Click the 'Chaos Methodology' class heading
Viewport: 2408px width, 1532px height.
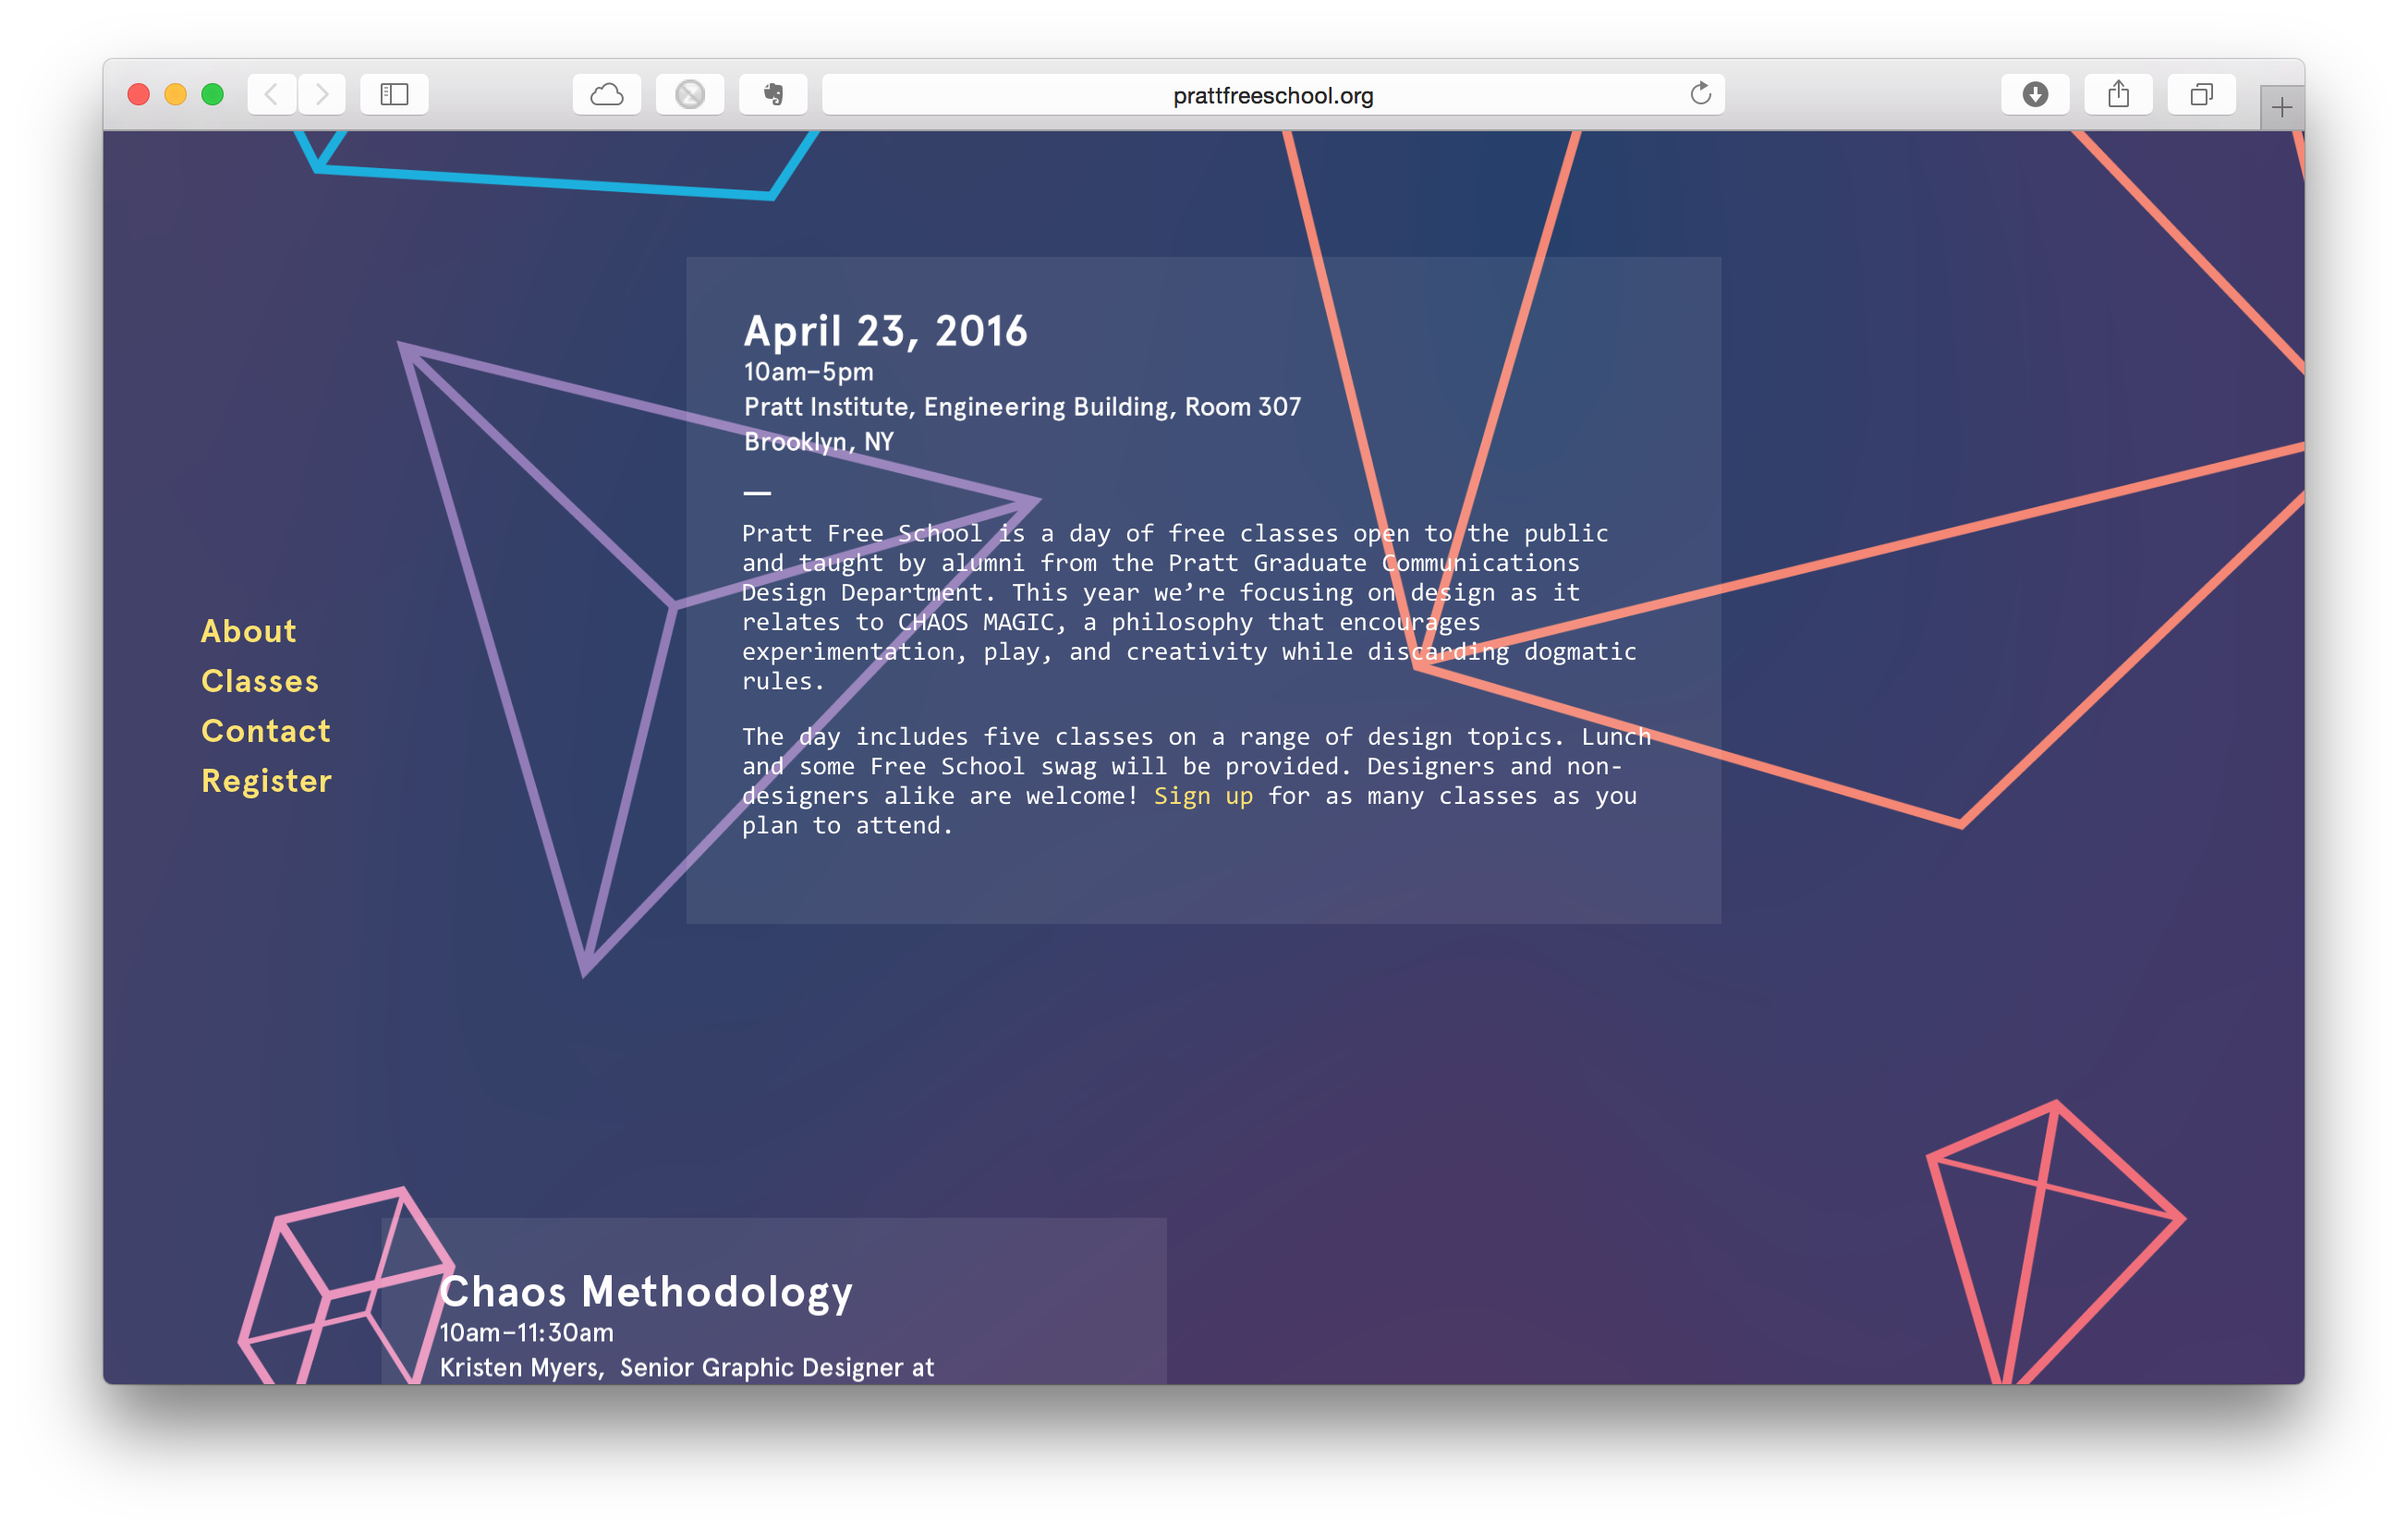pos(646,1292)
